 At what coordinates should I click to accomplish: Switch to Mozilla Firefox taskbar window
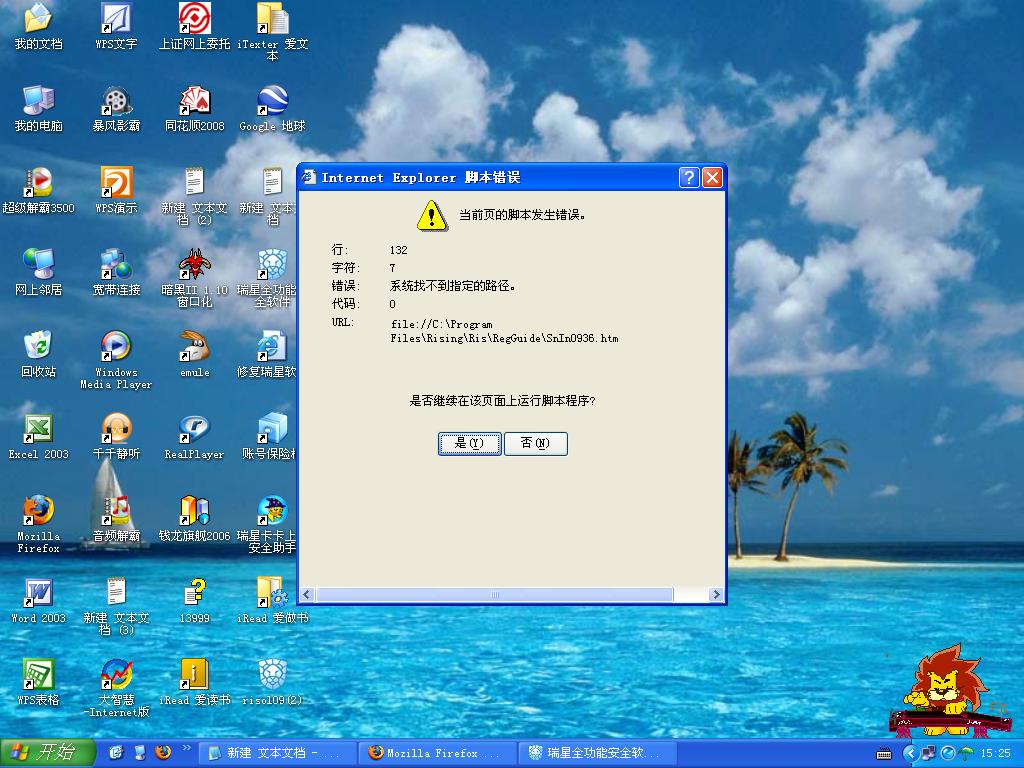pos(437,753)
